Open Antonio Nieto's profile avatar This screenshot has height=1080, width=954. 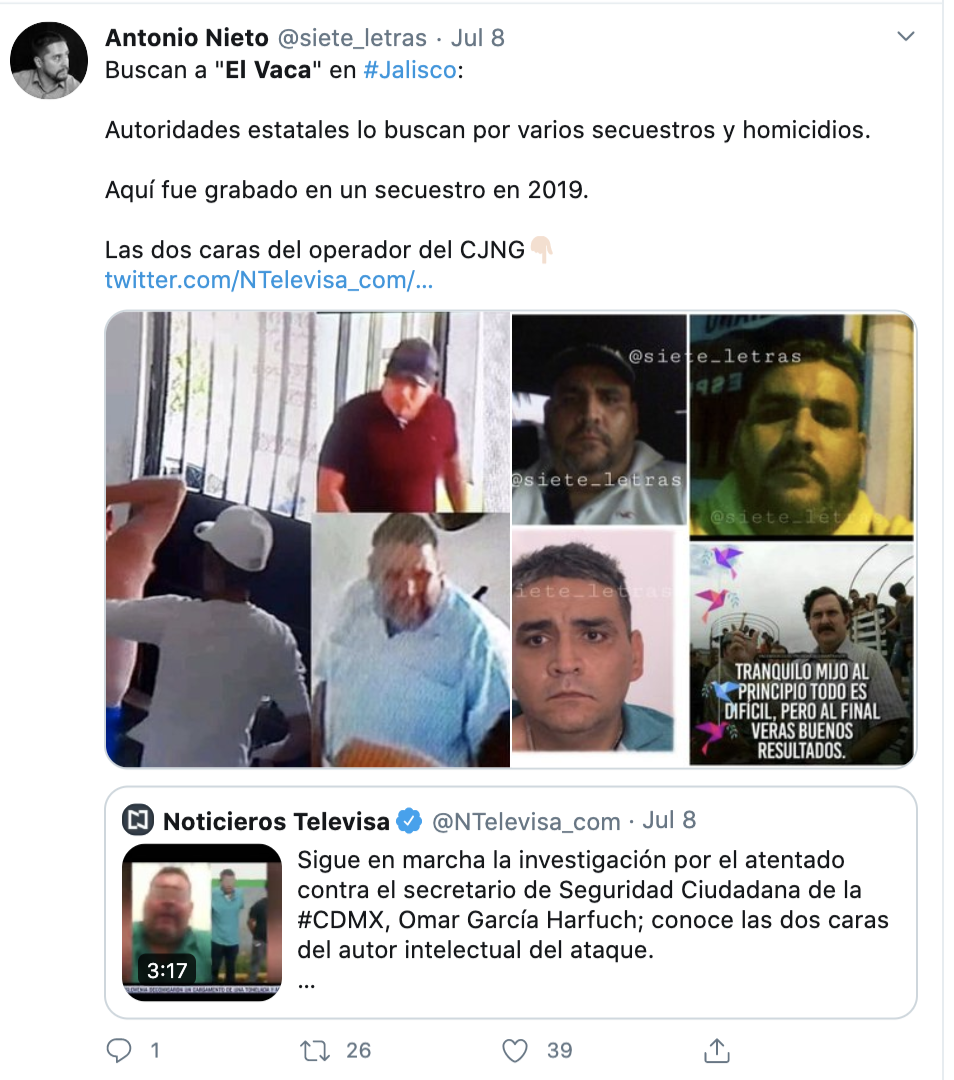point(49,60)
